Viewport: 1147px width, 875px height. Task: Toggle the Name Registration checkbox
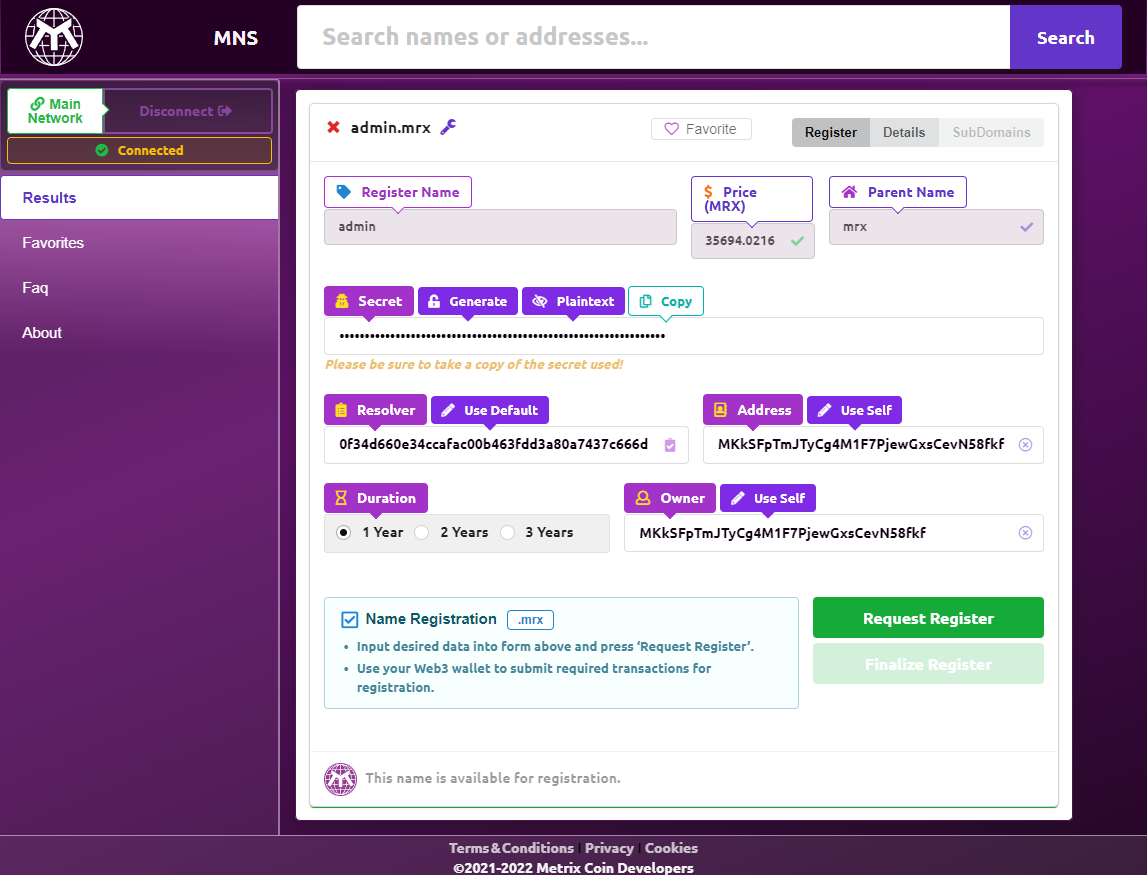pyautogui.click(x=350, y=620)
